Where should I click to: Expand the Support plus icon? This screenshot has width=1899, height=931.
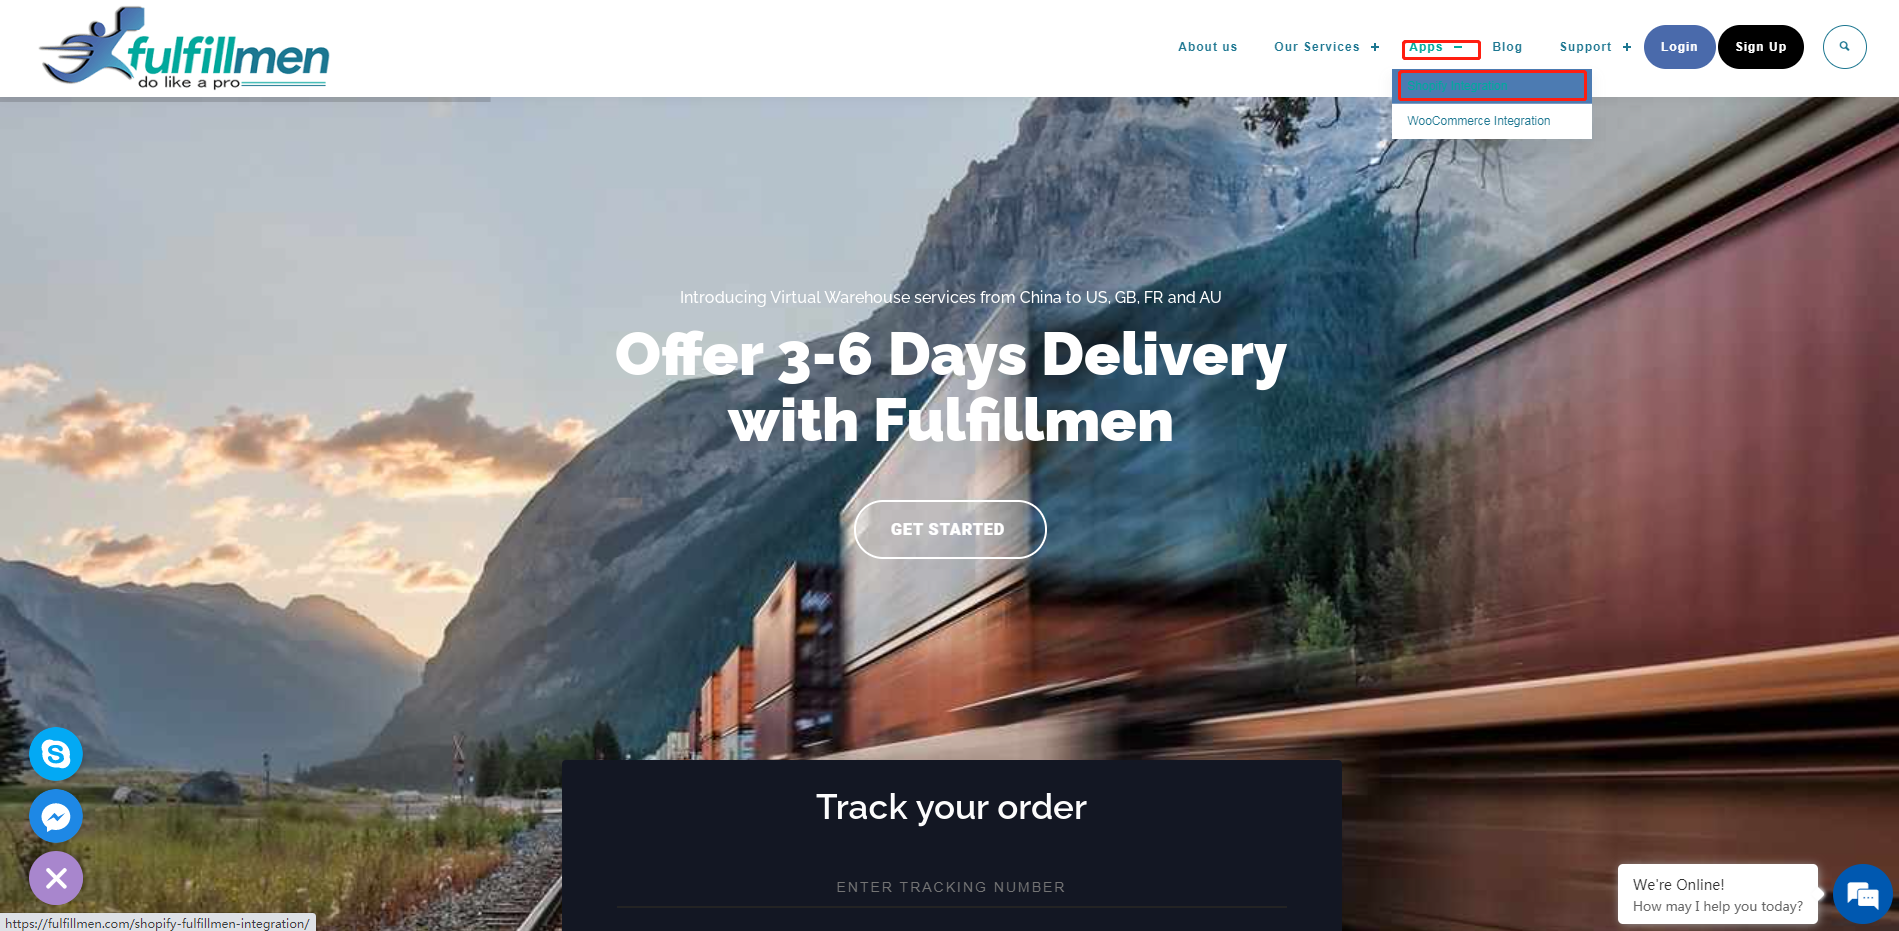(x=1627, y=47)
